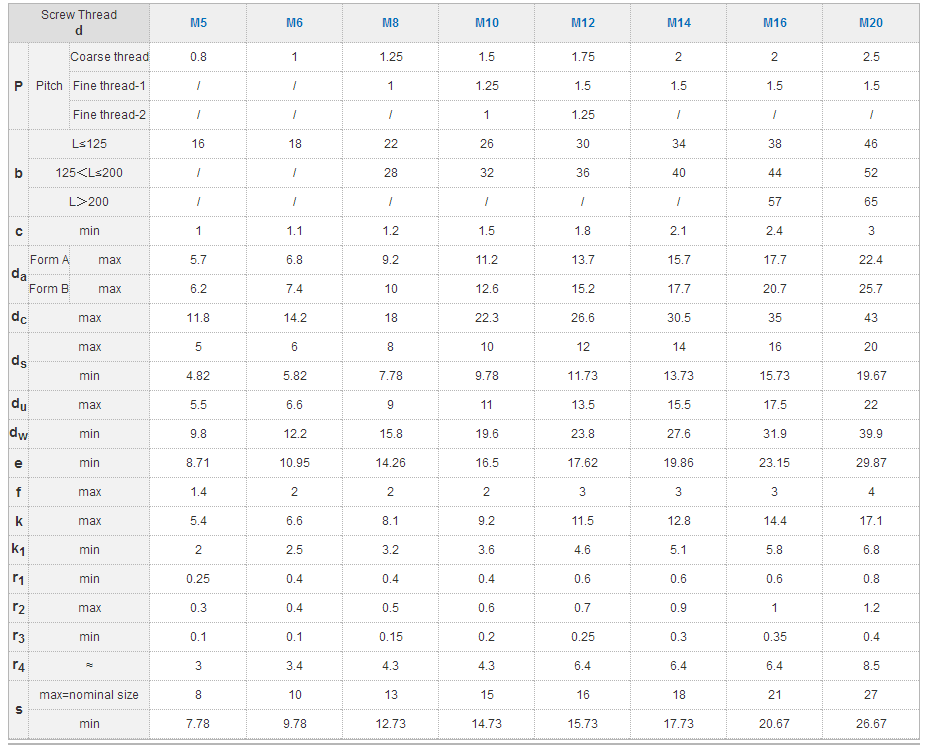Click the M16 L>200 value 57
The height and width of the screenshot is (745, 929).
774,202
